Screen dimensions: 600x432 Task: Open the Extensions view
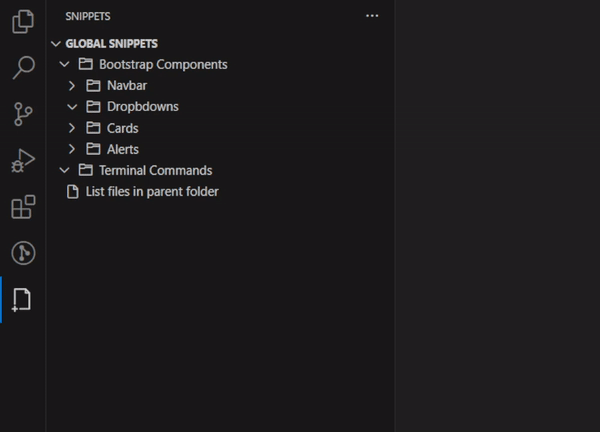pyautogui.click(x=23, y=207)
